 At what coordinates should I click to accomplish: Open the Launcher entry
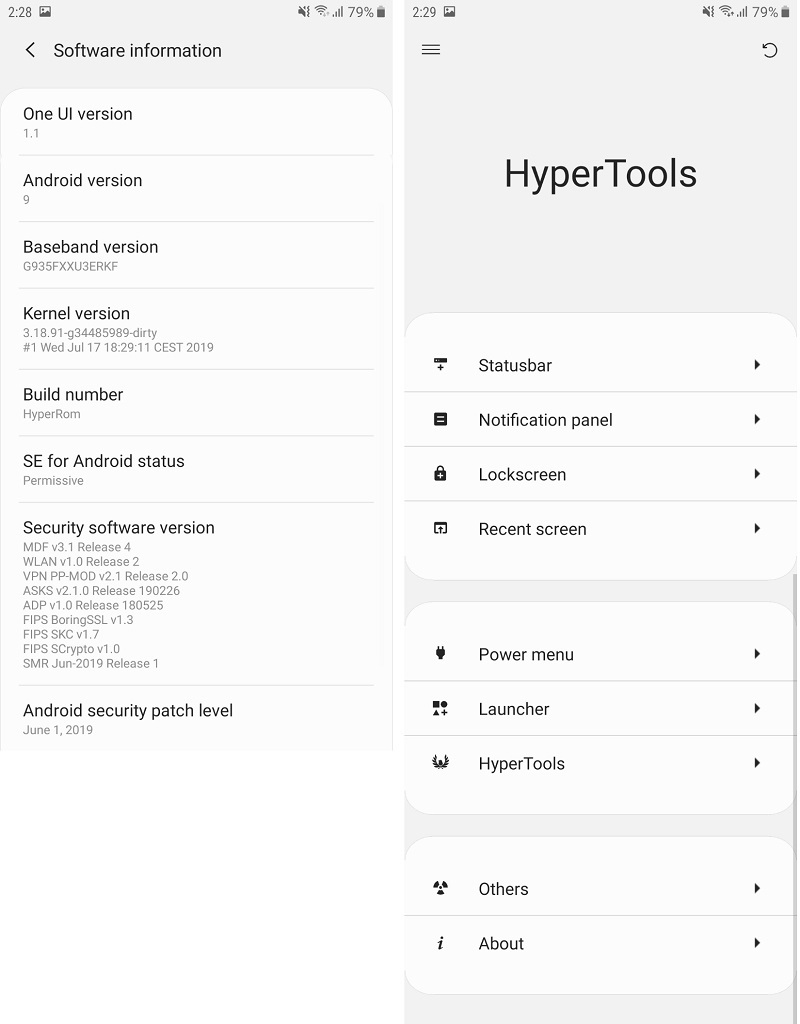pos(600,708)
